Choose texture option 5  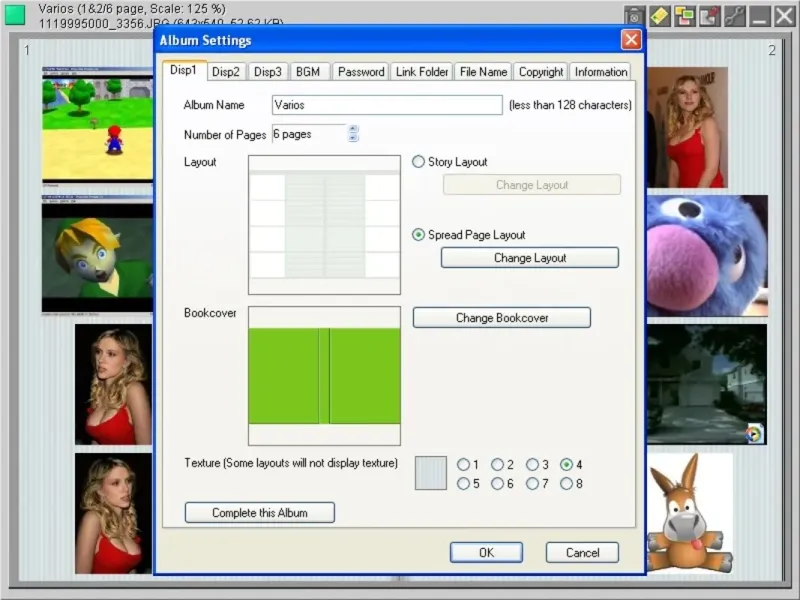pos(463,483)
